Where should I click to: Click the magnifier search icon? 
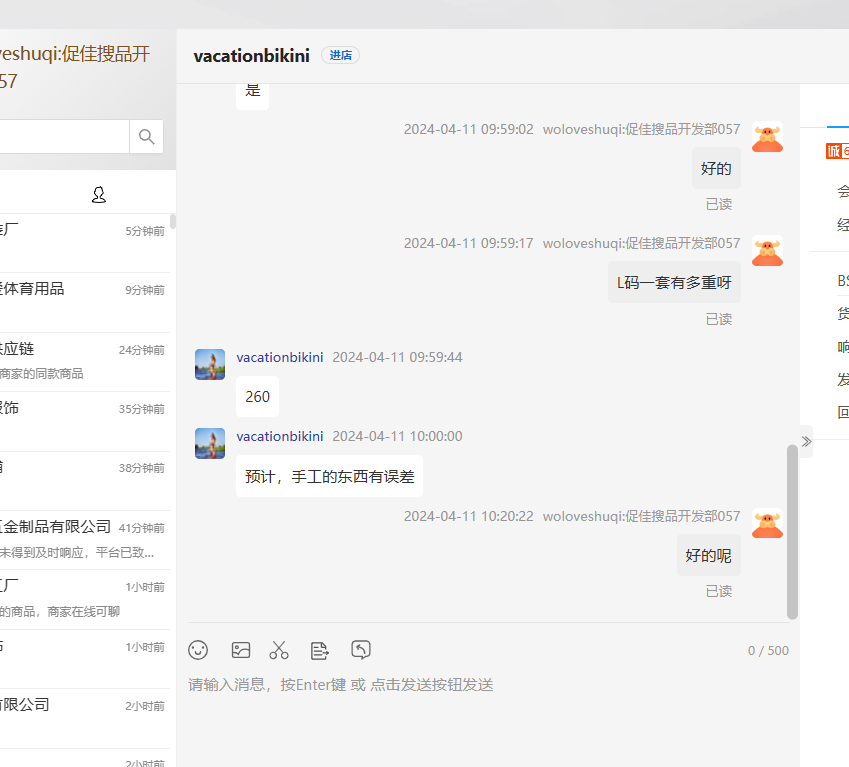(x=146, y=137)
